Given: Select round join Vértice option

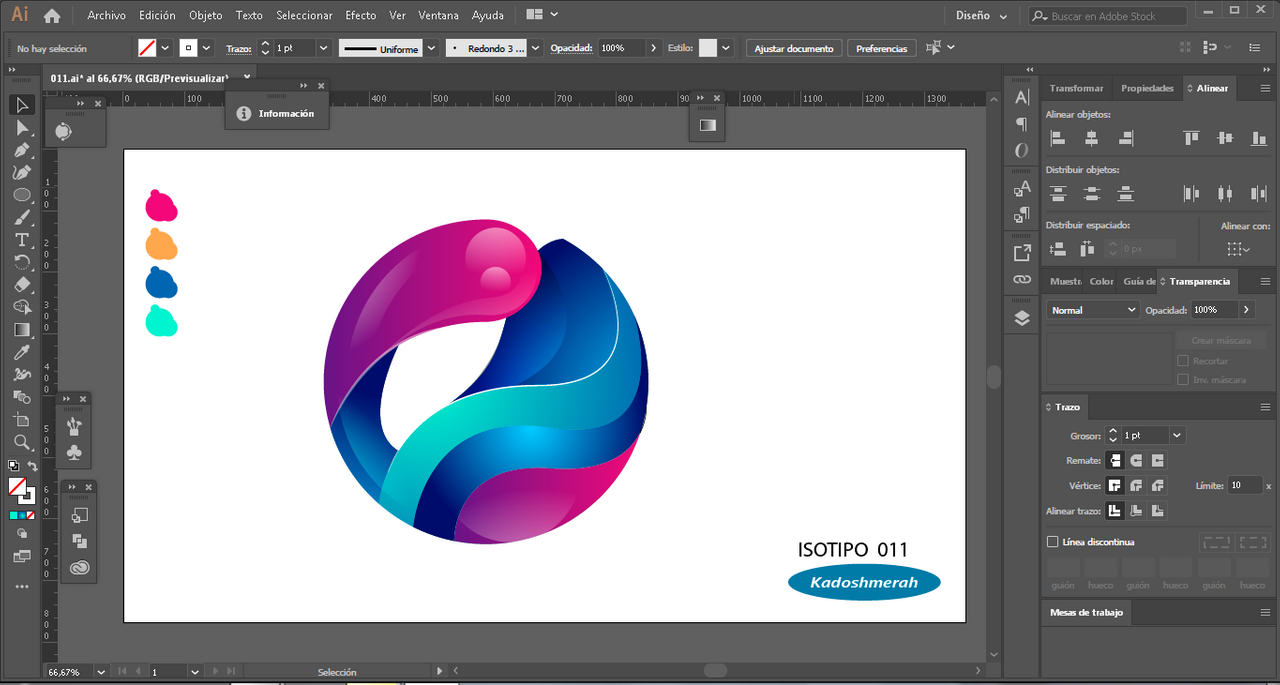Looking at the screenshot, I should [1136, 486].
